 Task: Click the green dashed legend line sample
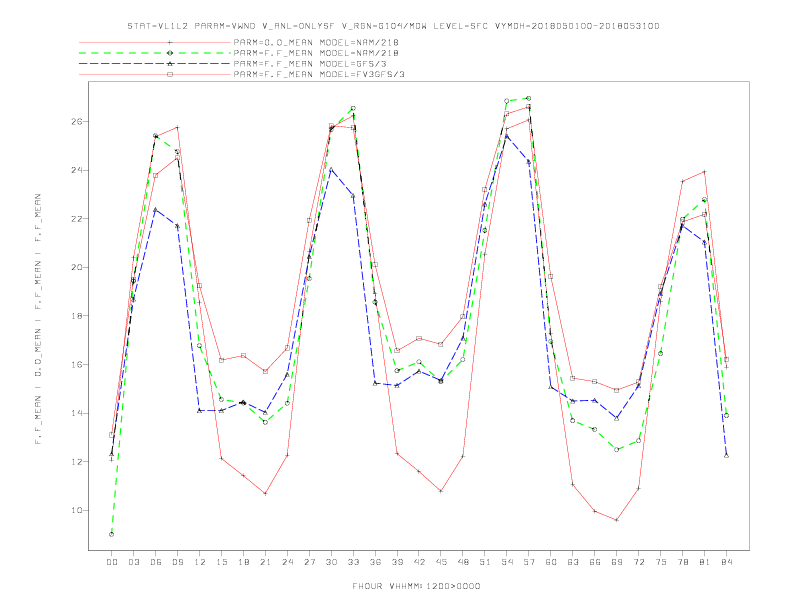[155, 53]
